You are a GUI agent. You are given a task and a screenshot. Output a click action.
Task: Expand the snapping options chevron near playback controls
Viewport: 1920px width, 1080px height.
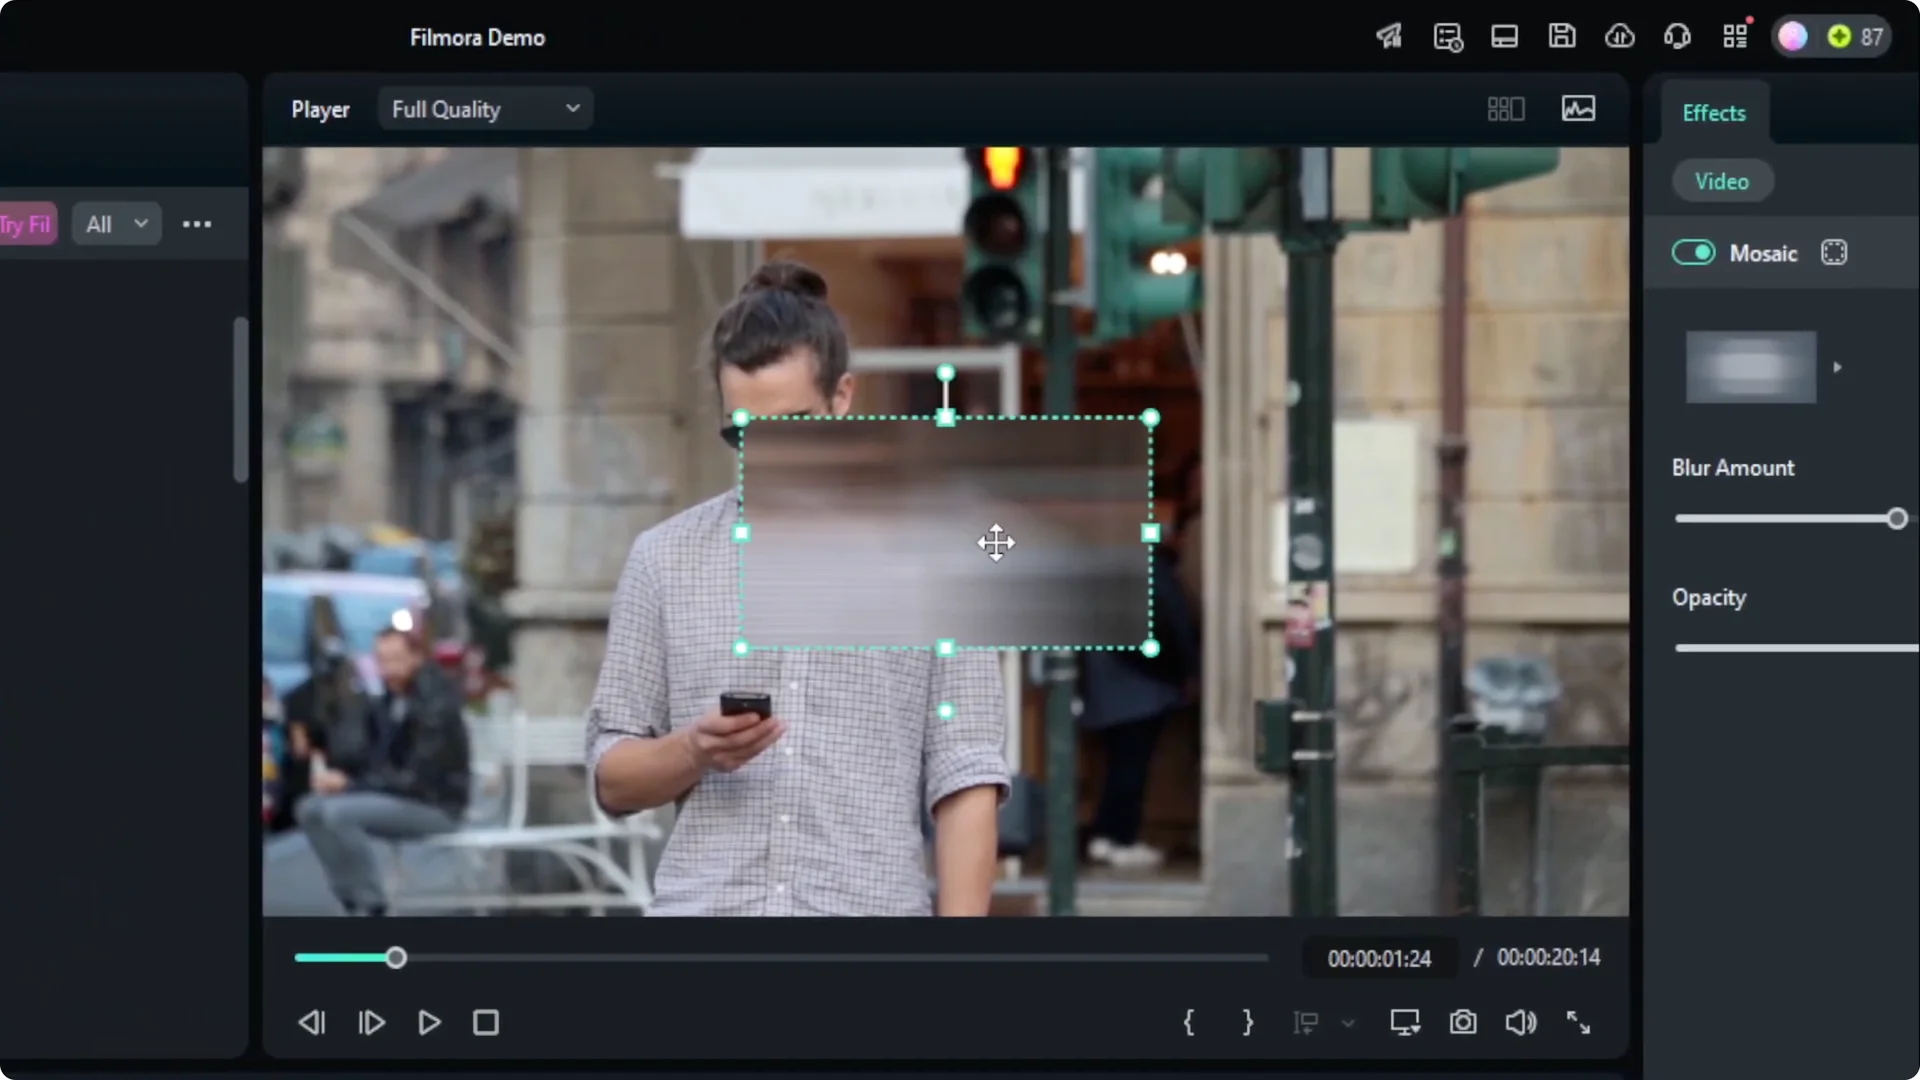1349,1023
